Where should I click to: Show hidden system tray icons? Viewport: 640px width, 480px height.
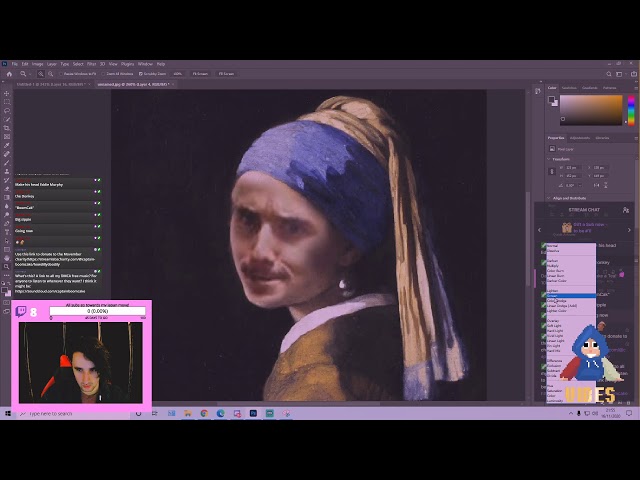[571, 413]
